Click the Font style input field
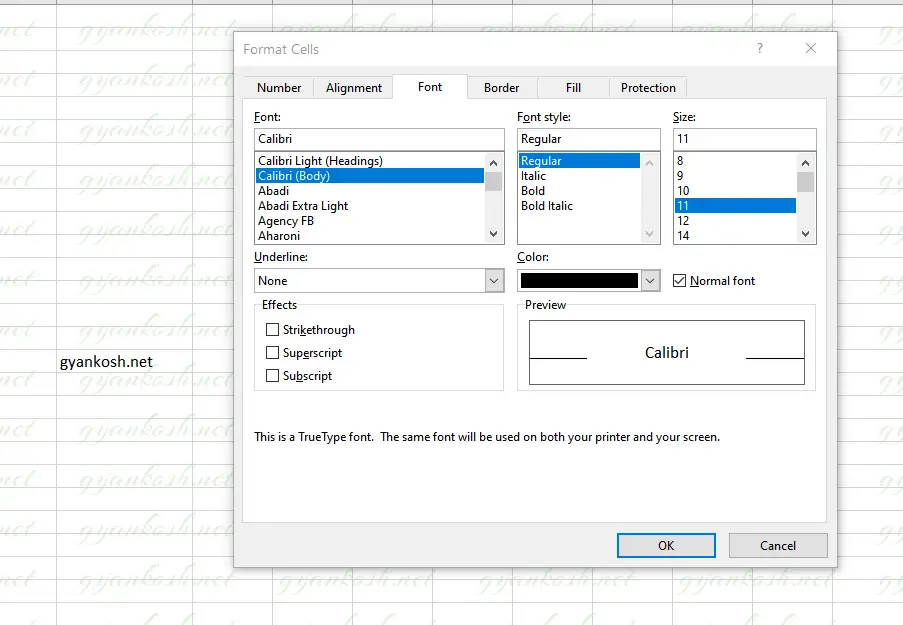Viewport: 903px width, 625px height. (589, 139)
